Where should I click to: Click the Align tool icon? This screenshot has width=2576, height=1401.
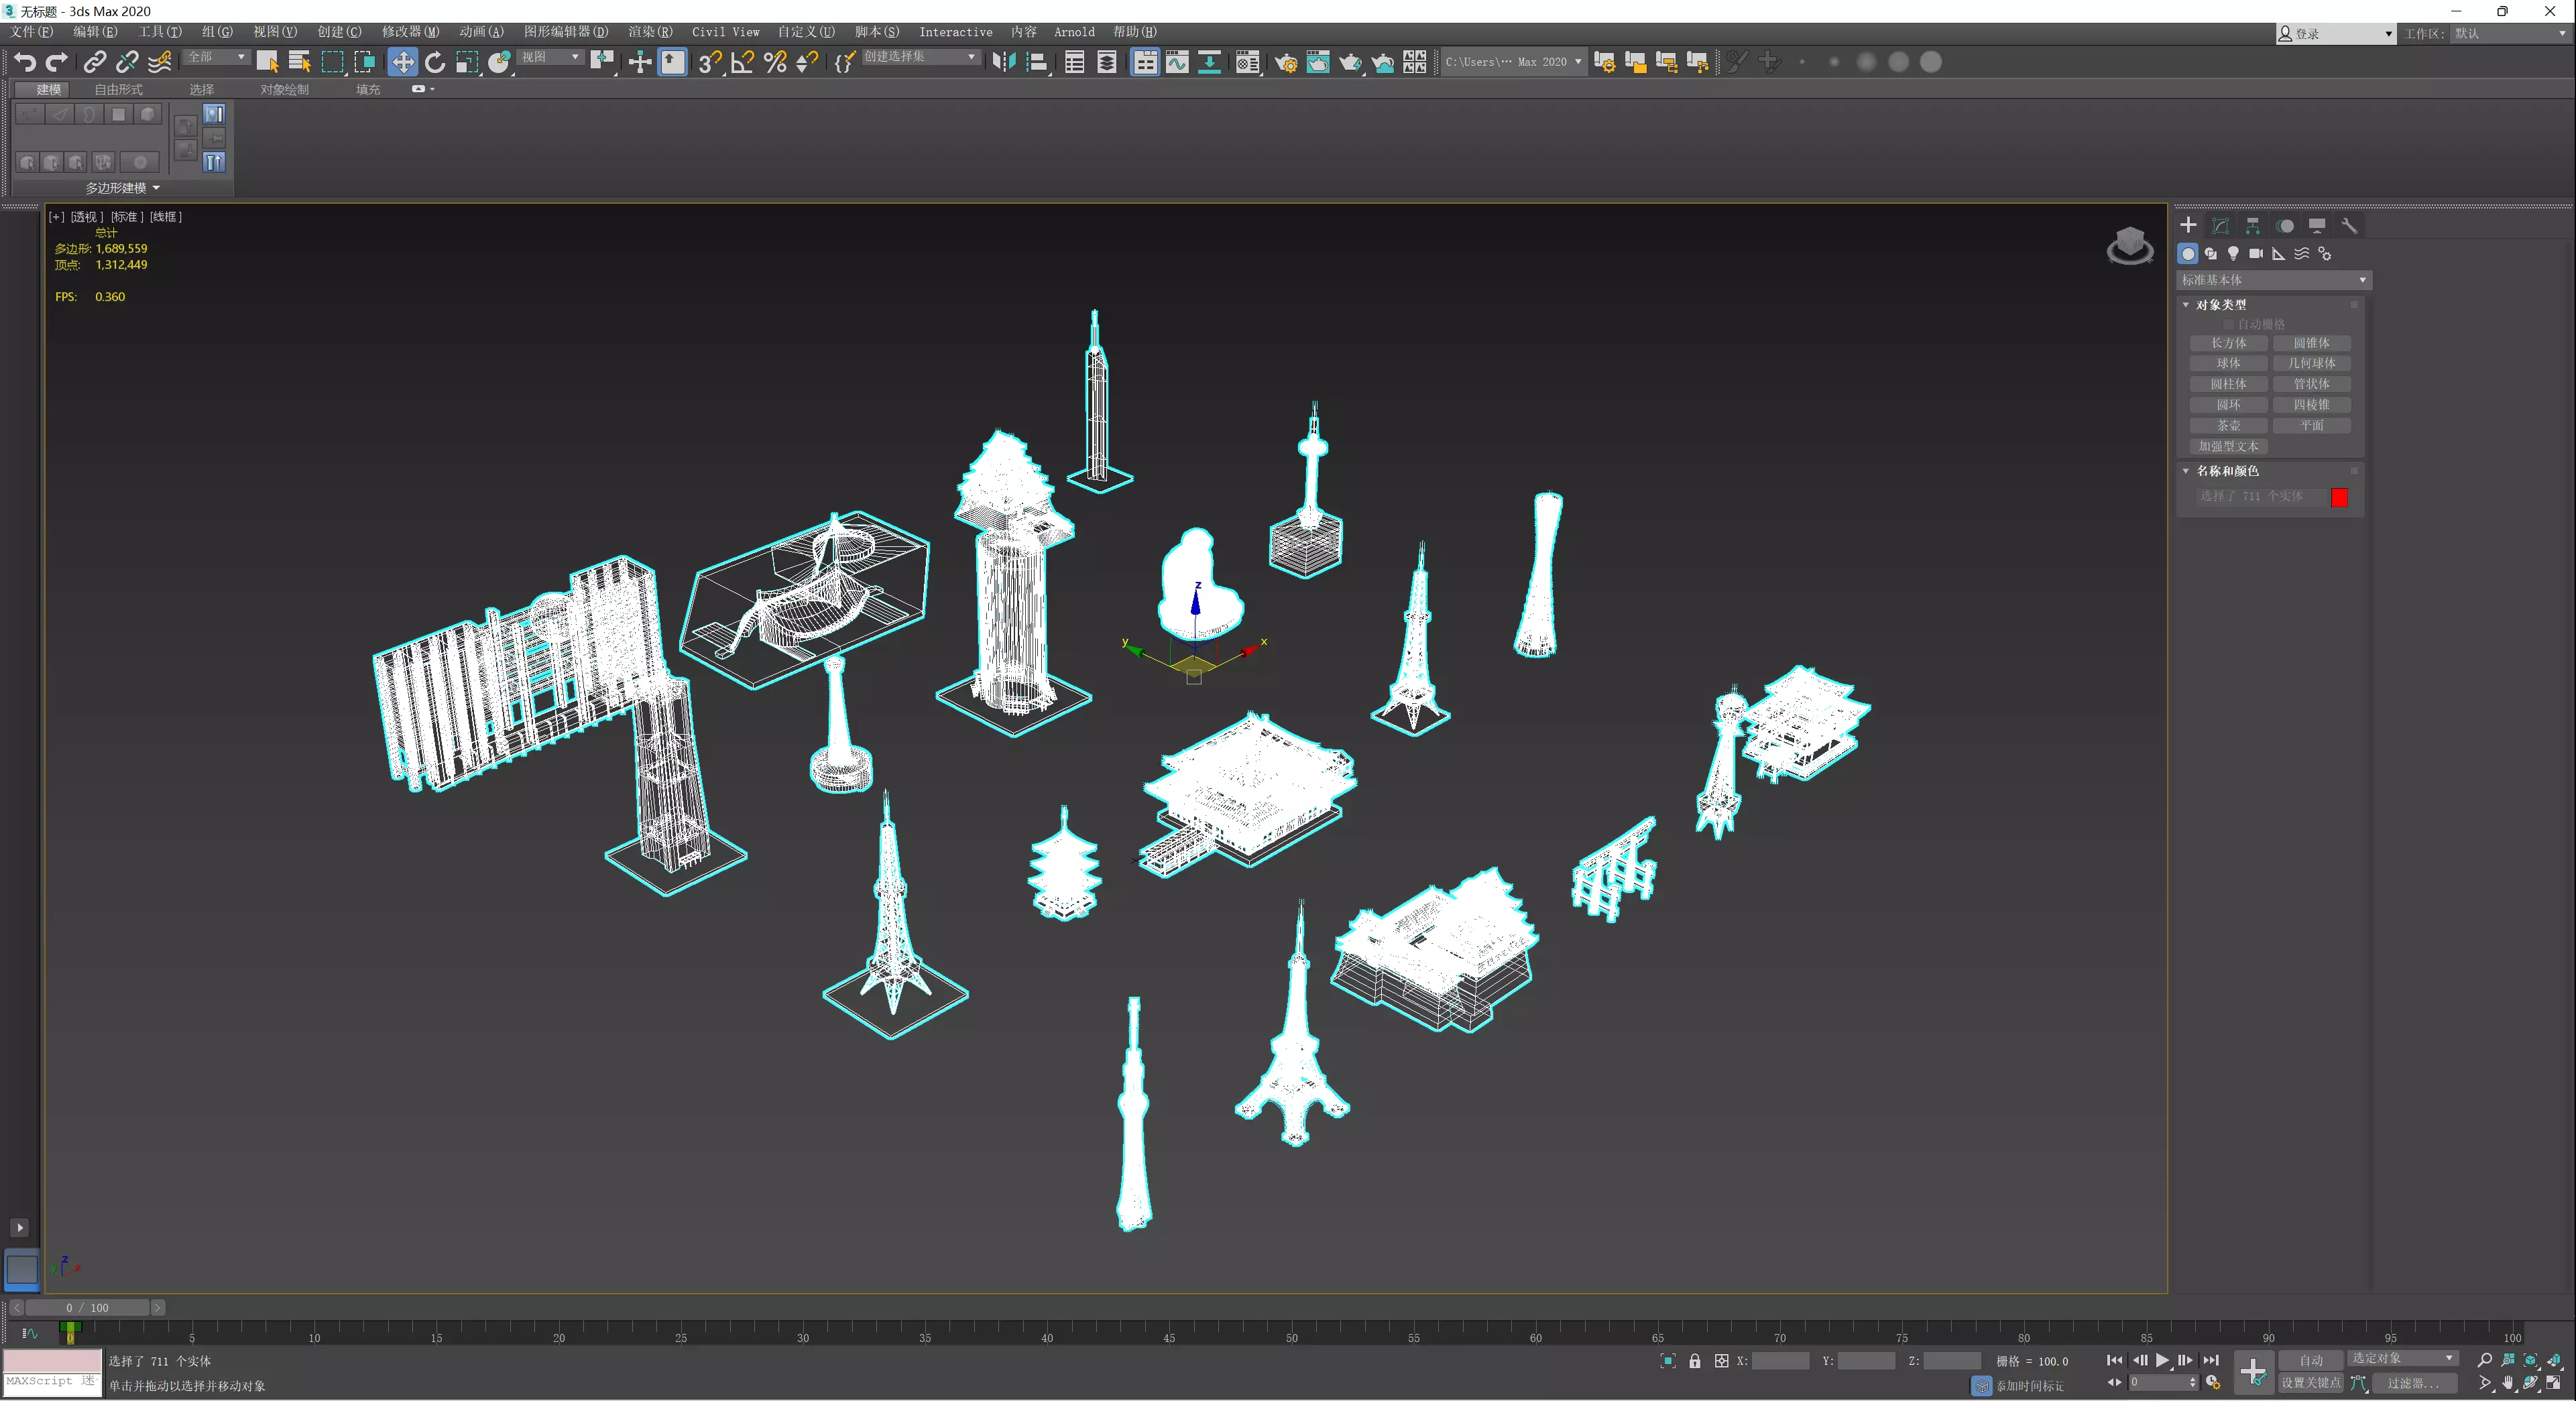pos(1037,62)
